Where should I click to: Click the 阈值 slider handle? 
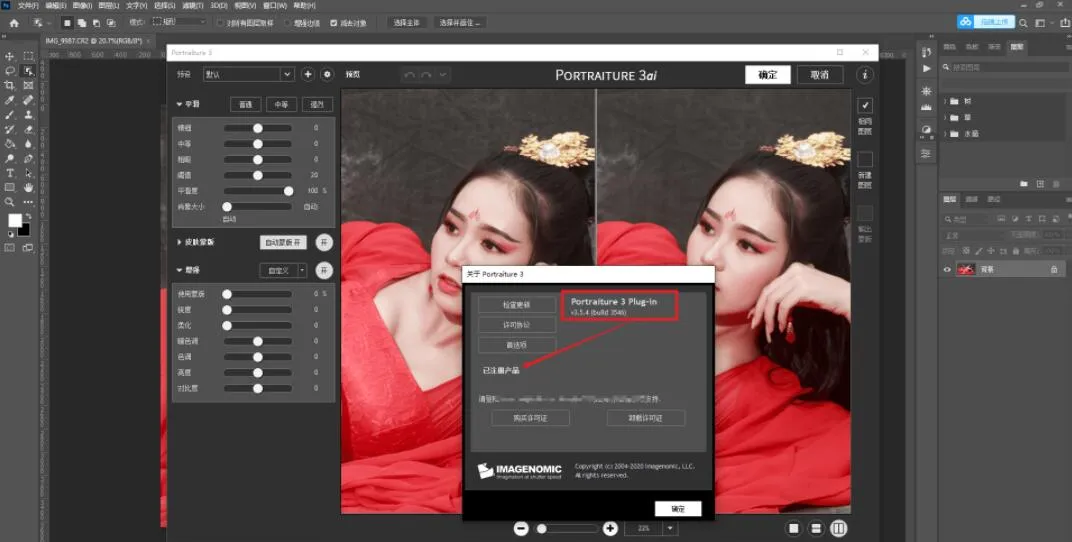tap(258, 175)
